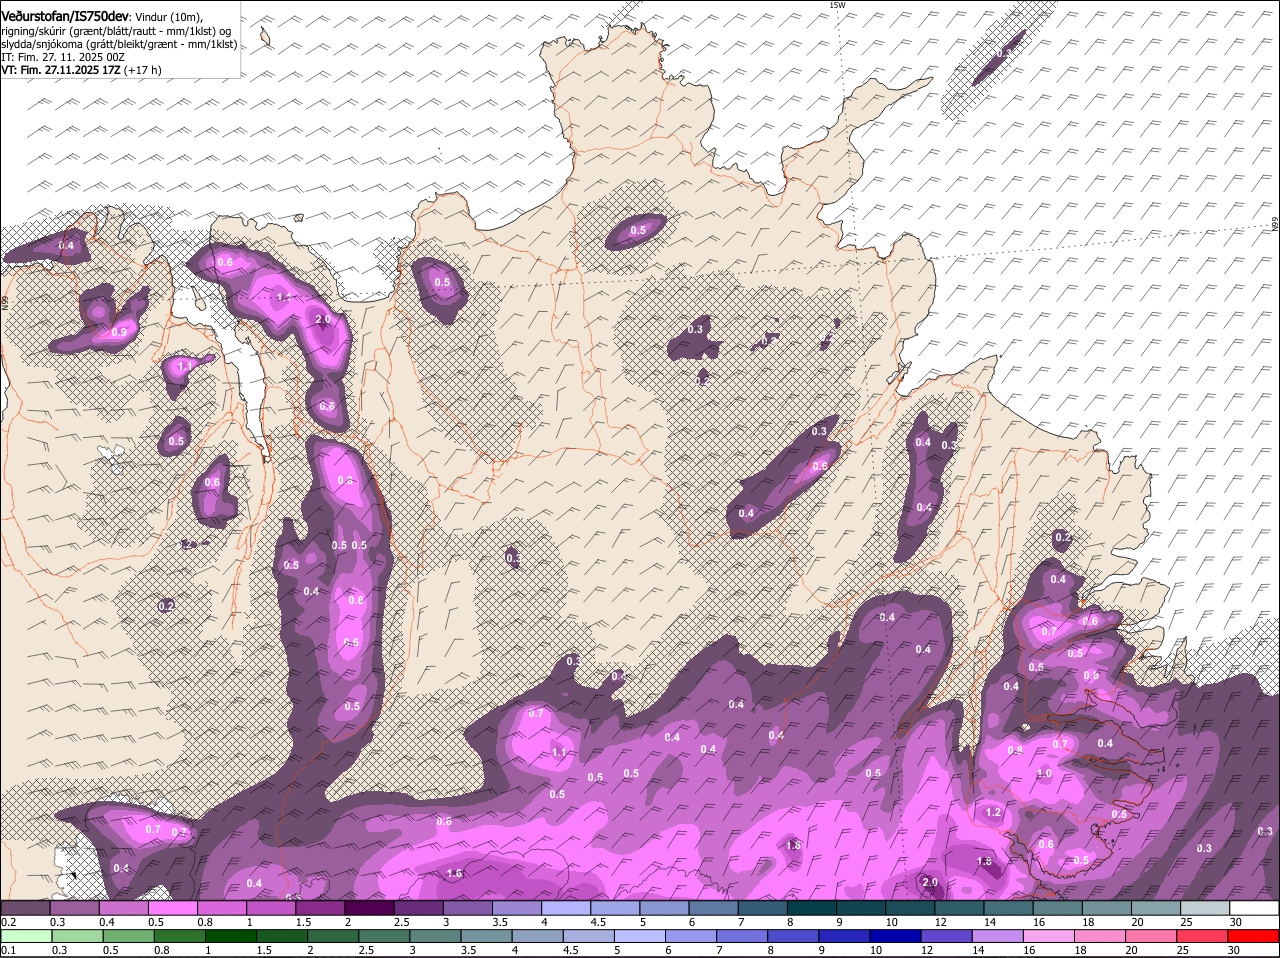The image size is (1280, 958).
Task: Click the '1.2' precipitation value on the map
Action: (x=993, y=813)
